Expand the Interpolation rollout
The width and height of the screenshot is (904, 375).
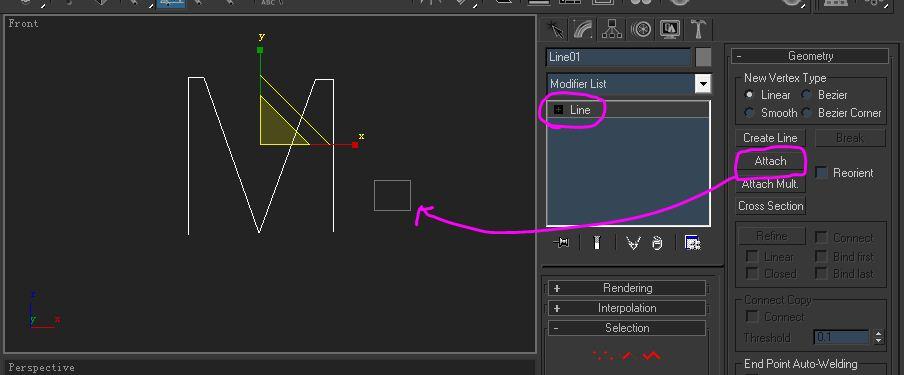coord(627,308)
